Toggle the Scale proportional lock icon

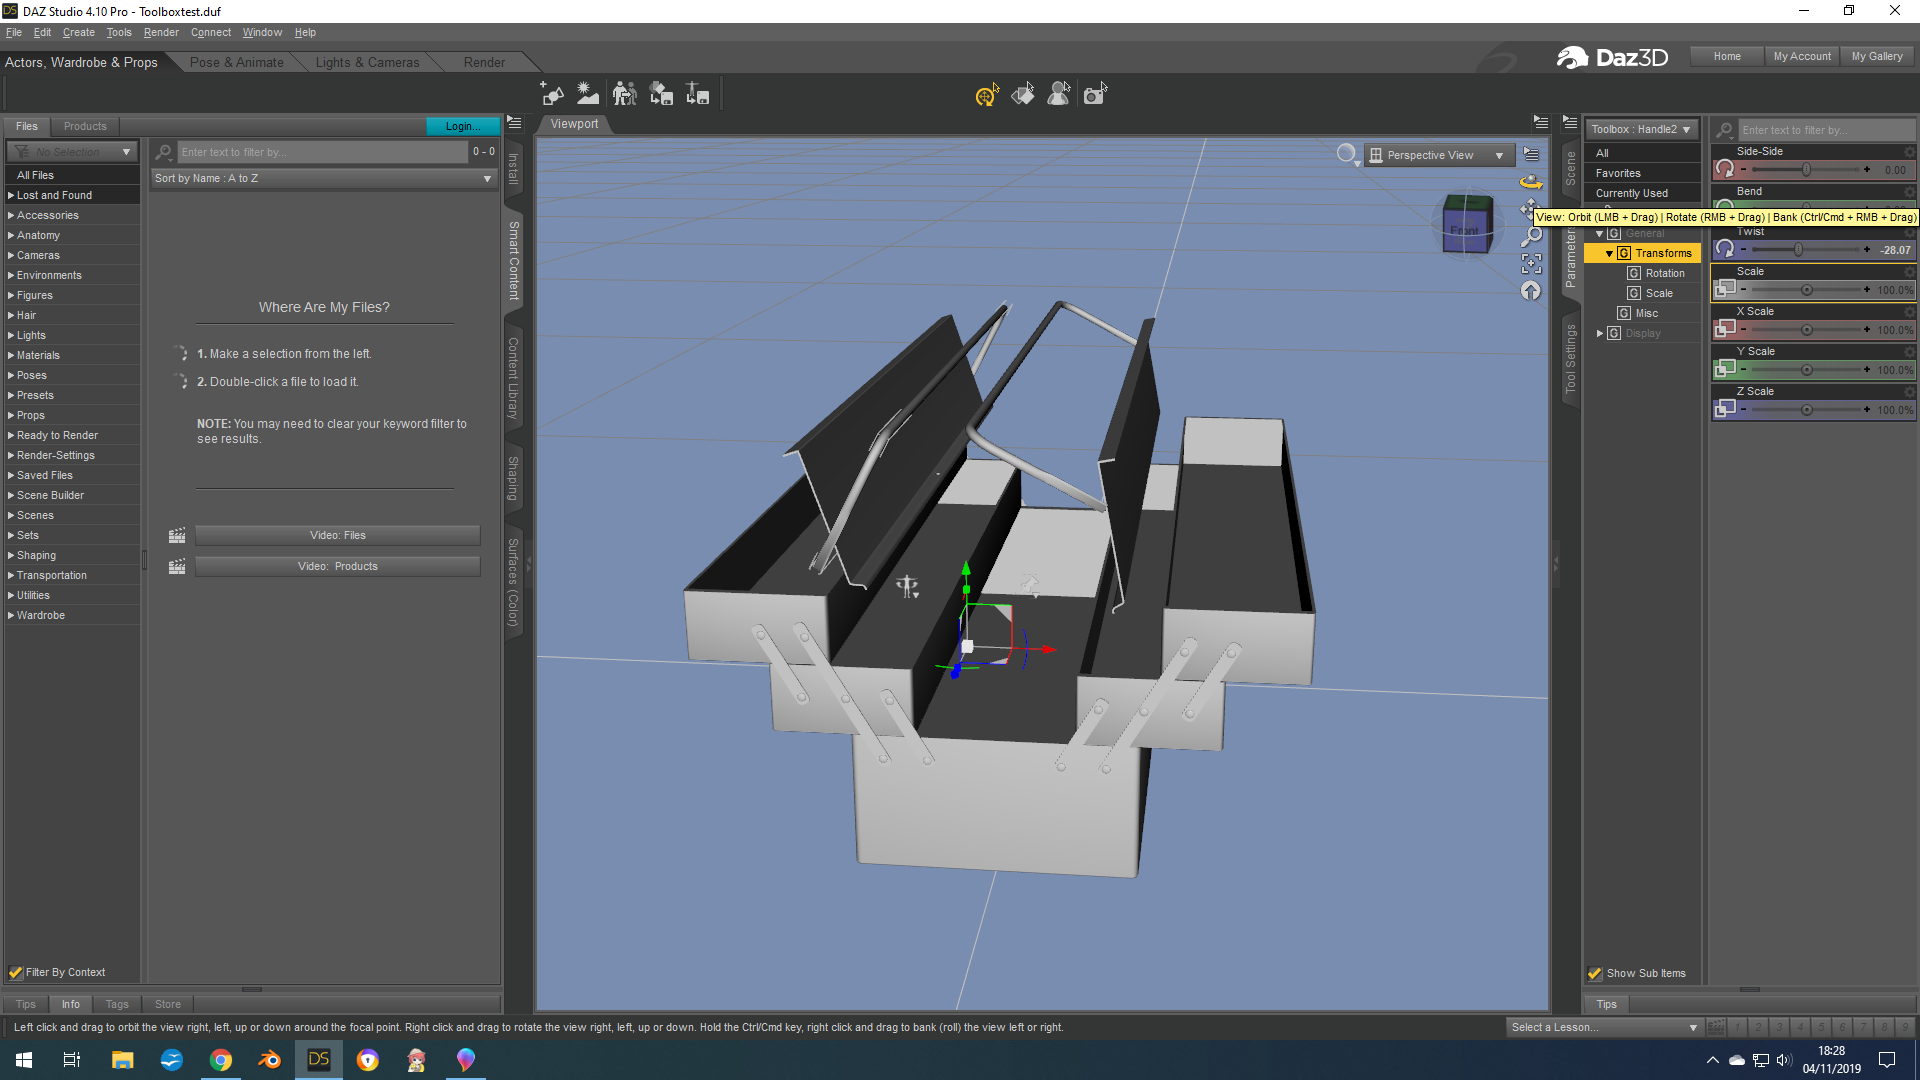coord(1725,289)
